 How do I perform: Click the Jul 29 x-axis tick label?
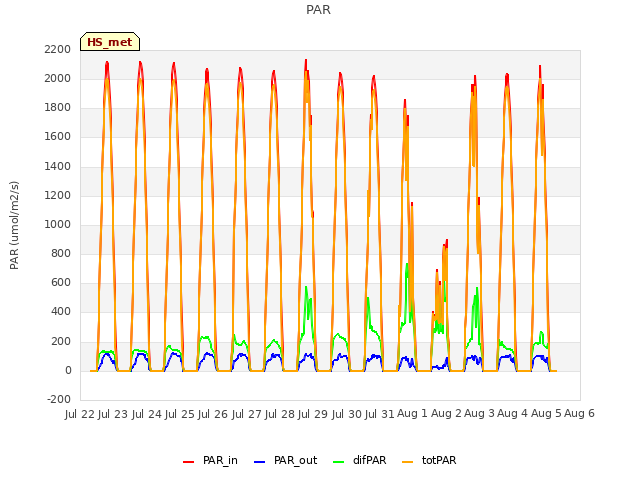pyautogui.click(x=313, y=414)
